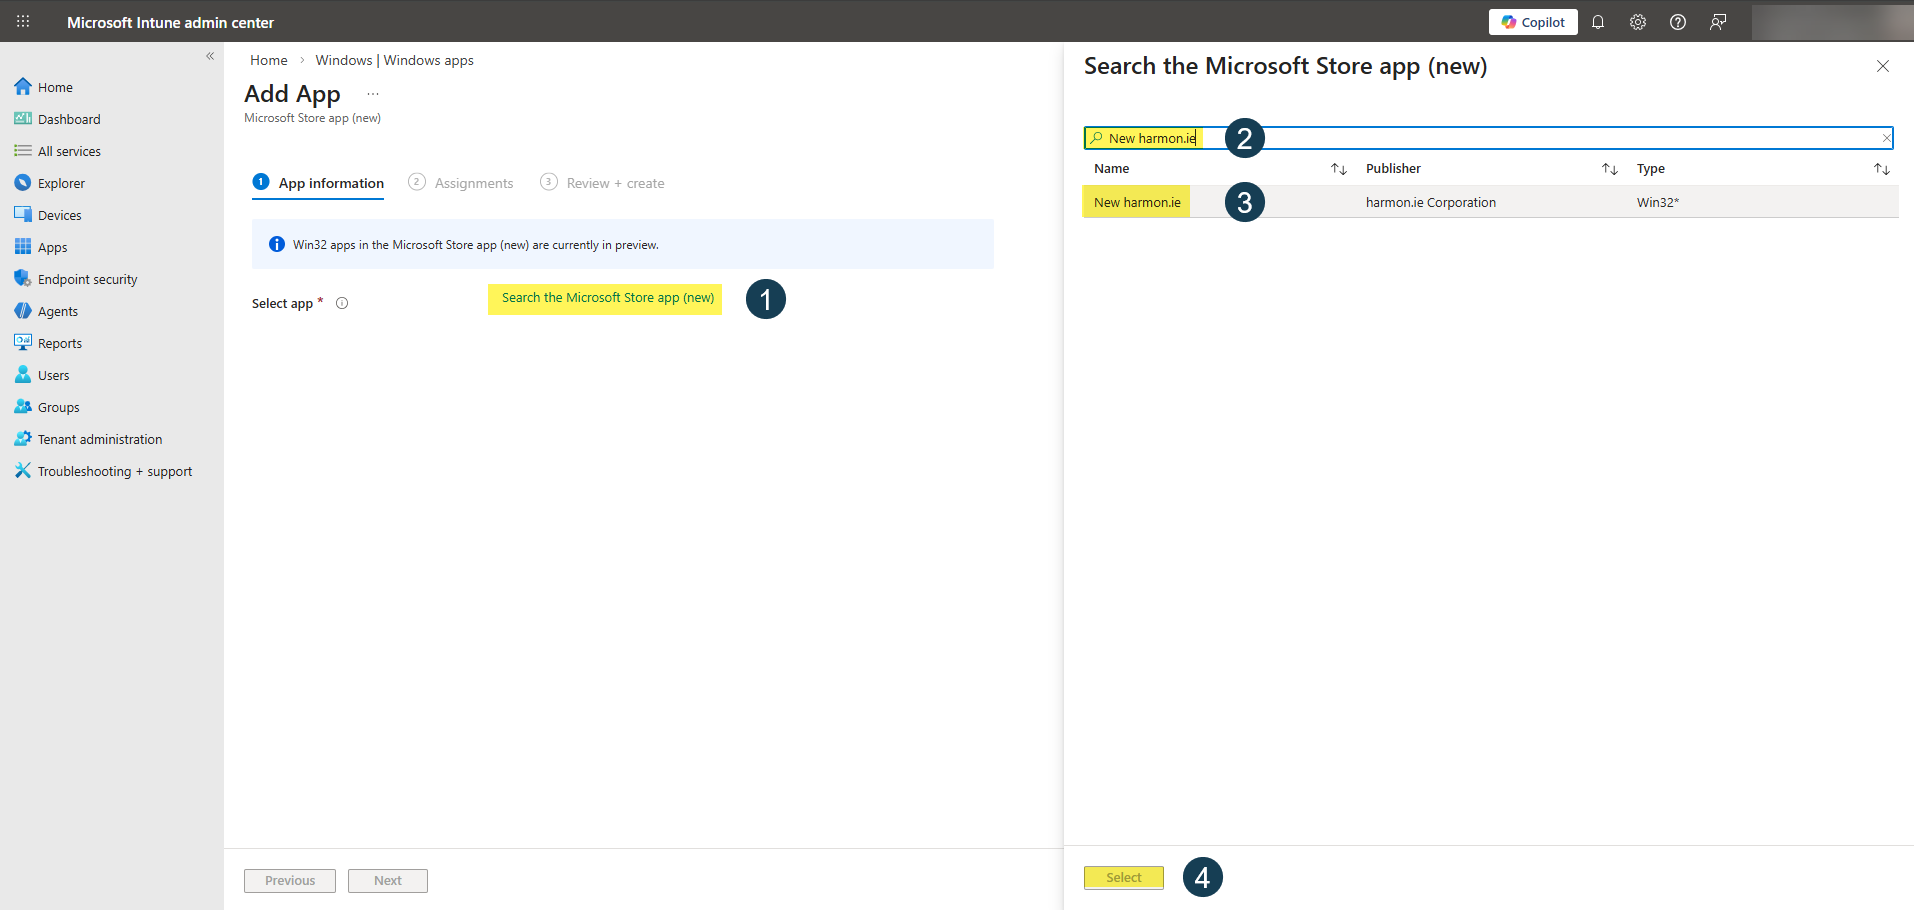Choose the New harmon.ie search result row
The width and height of the screenshot is (1914, 910).
[x=1136, y=201]
